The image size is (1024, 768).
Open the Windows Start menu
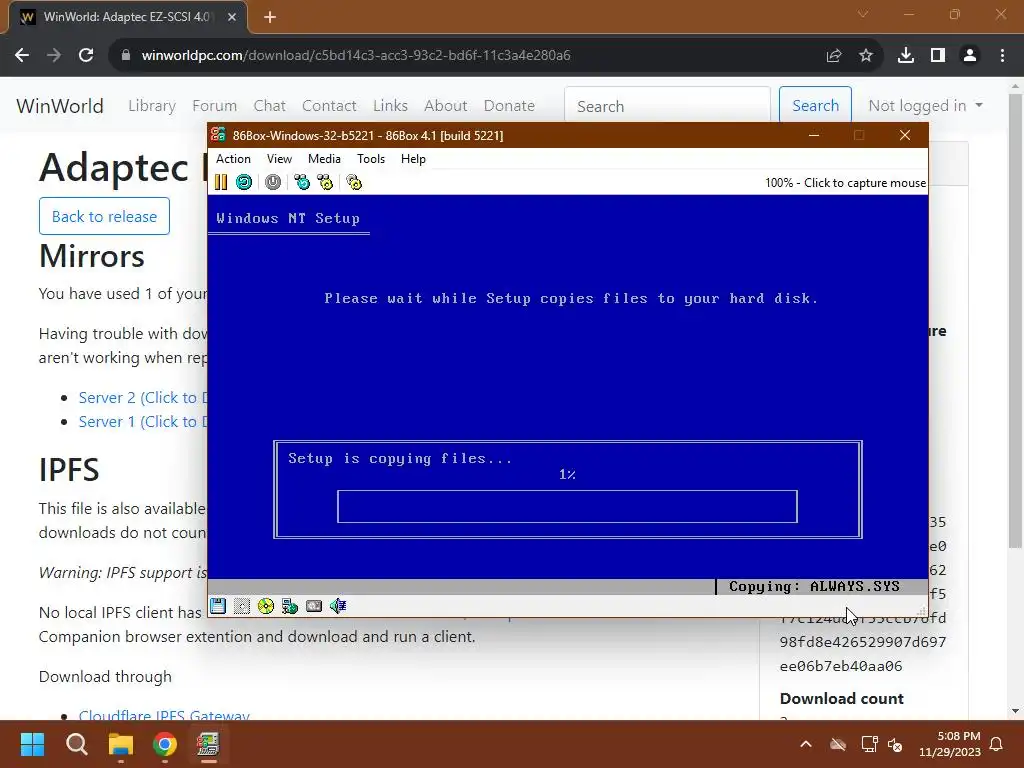[x=32, y=744]
